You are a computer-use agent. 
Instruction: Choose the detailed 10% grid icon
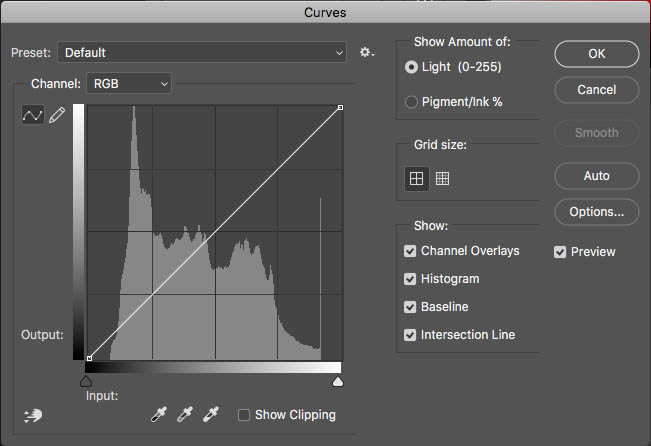442,179
